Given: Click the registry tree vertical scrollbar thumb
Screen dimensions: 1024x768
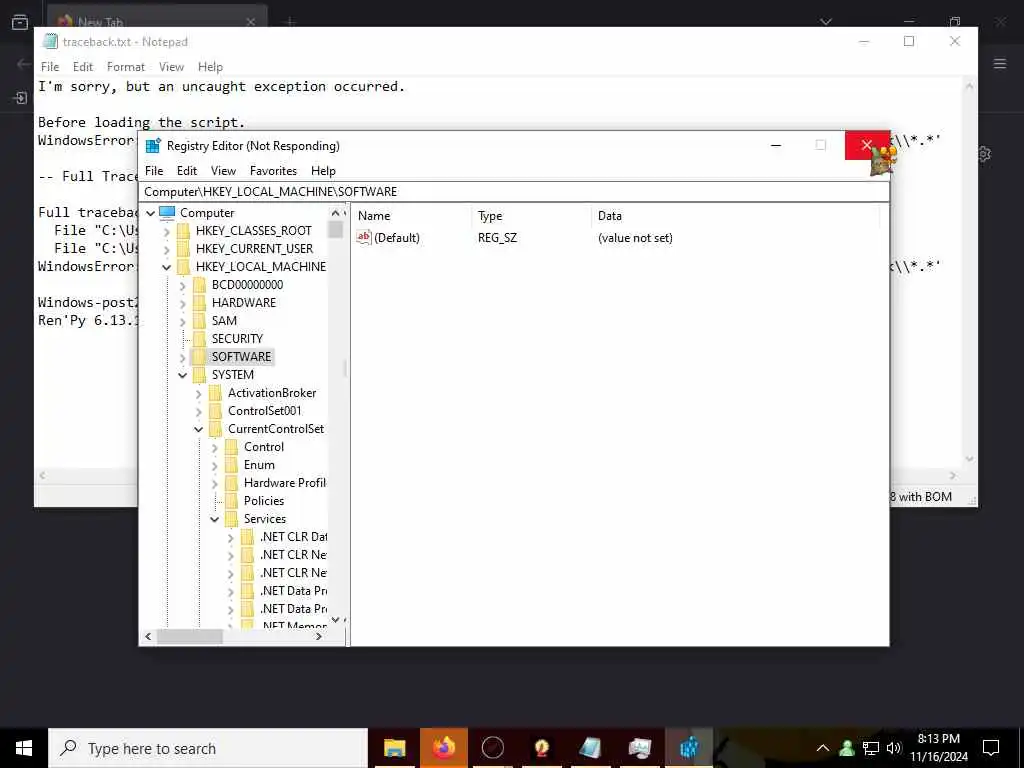Looking at the screenshot, I should coord(336,229).
